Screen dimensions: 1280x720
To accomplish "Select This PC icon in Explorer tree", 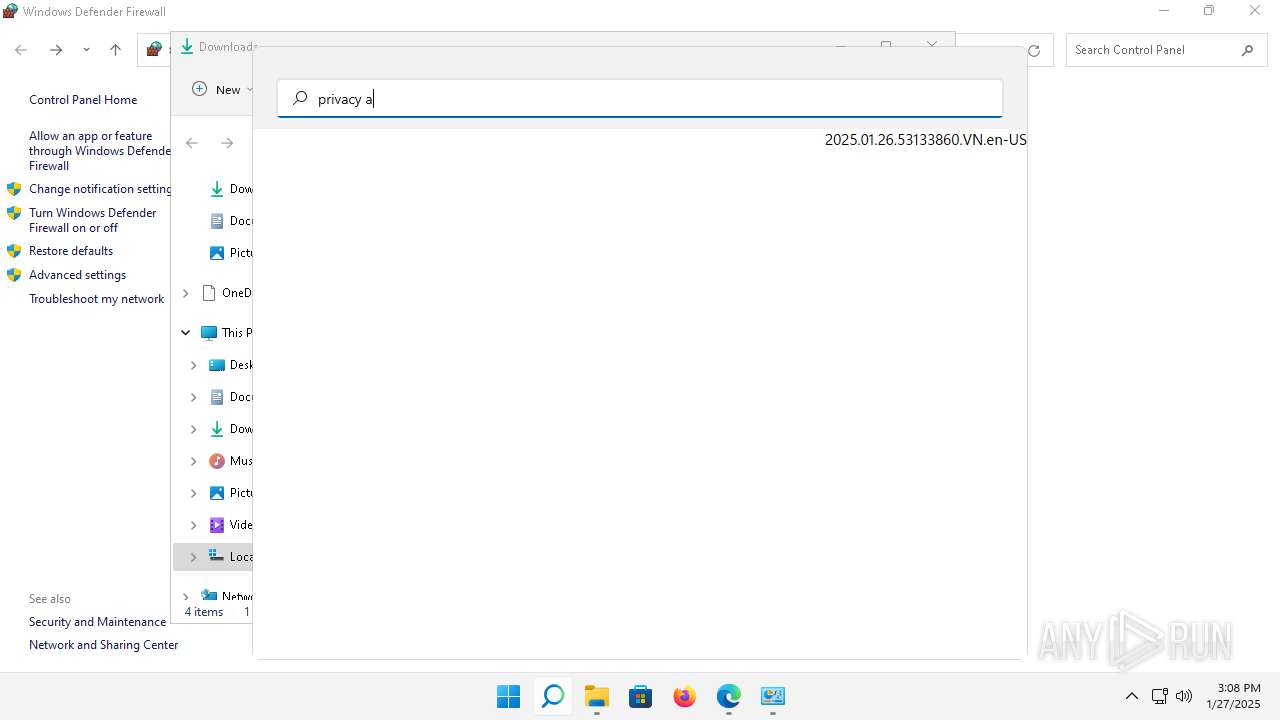I will 208,332.
